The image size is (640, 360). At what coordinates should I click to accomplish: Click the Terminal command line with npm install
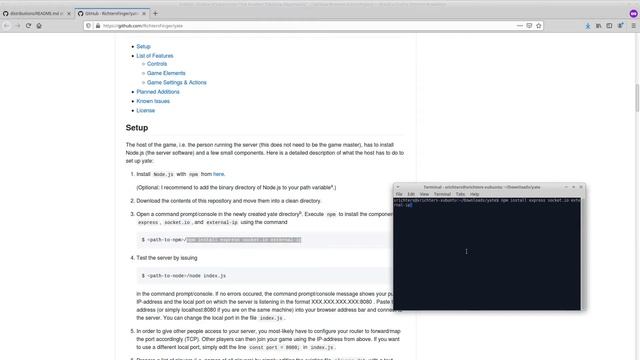tap(487, 203)
